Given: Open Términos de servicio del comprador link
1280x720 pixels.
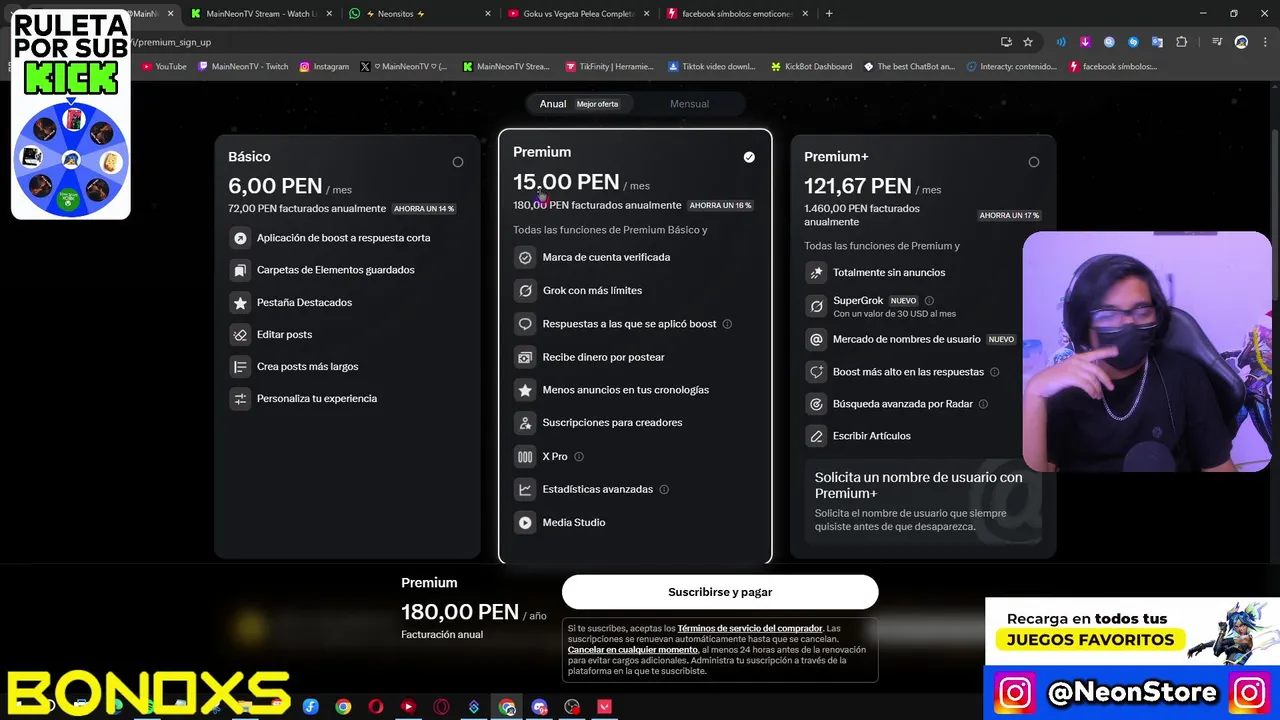Looking at the screenshot, I should tap(750, 628).
